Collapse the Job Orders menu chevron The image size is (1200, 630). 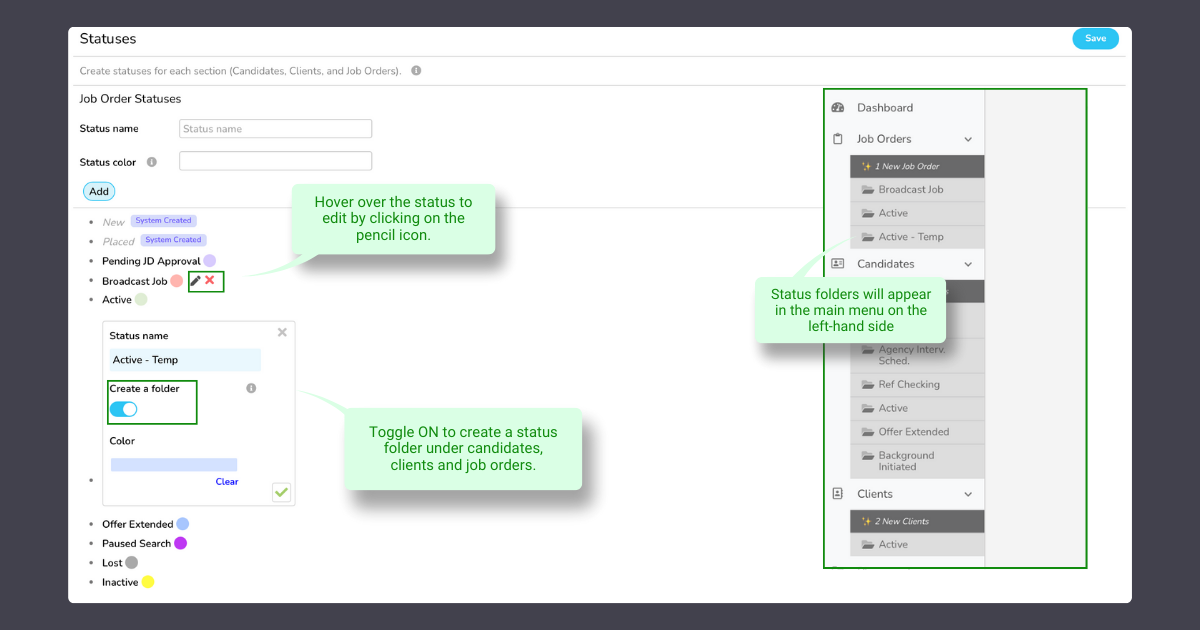point(968,140)
